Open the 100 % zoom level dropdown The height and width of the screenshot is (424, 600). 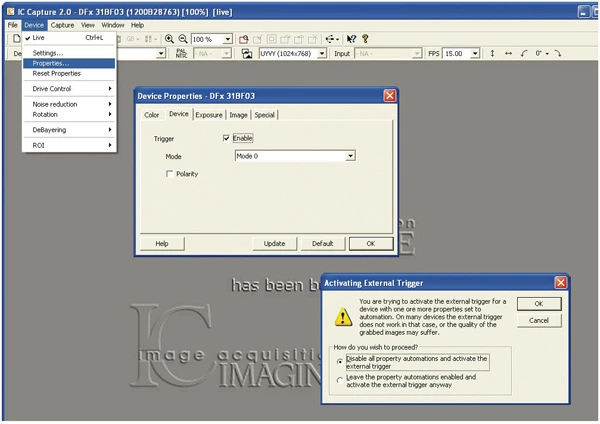(228, 38)
